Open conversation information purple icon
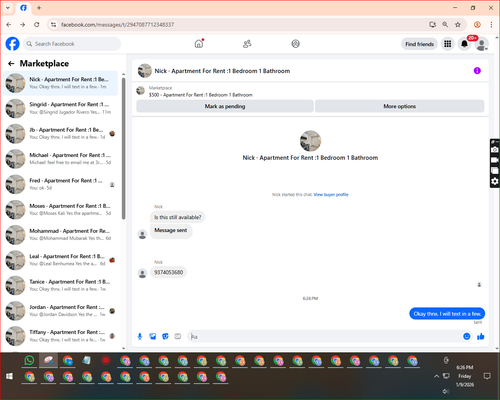 (477, 71)
